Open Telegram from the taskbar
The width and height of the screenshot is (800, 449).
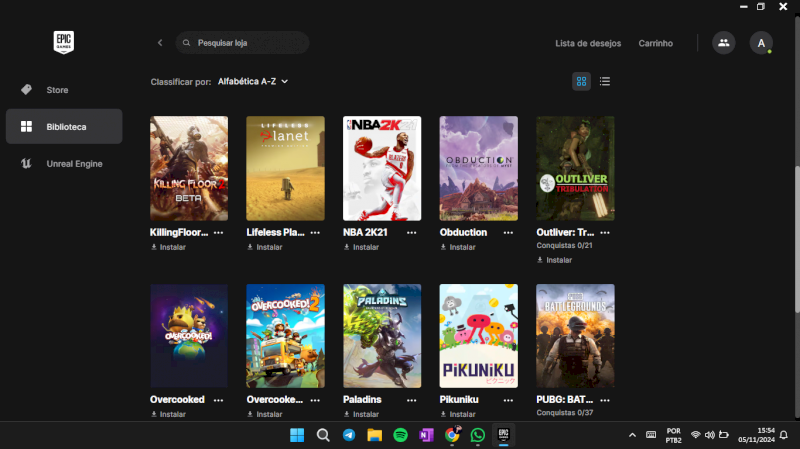tap(349, 435)
